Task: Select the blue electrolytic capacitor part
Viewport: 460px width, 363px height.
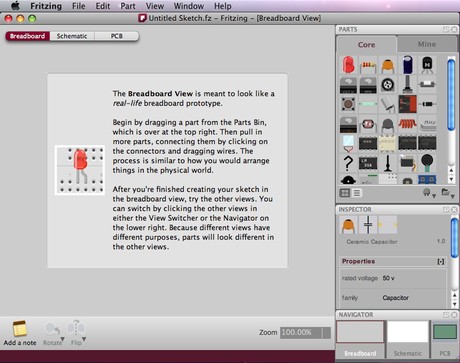Action: click(x=407, y=65)
